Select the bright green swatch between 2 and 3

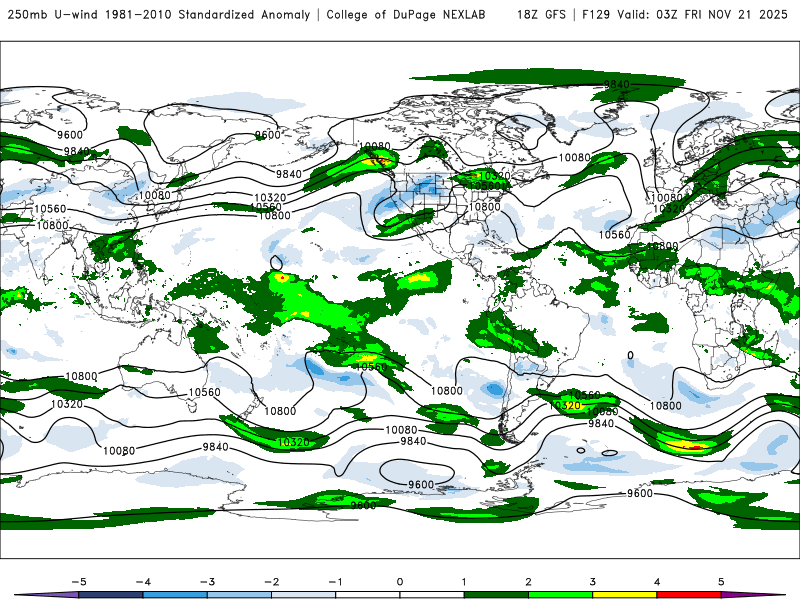561,595
